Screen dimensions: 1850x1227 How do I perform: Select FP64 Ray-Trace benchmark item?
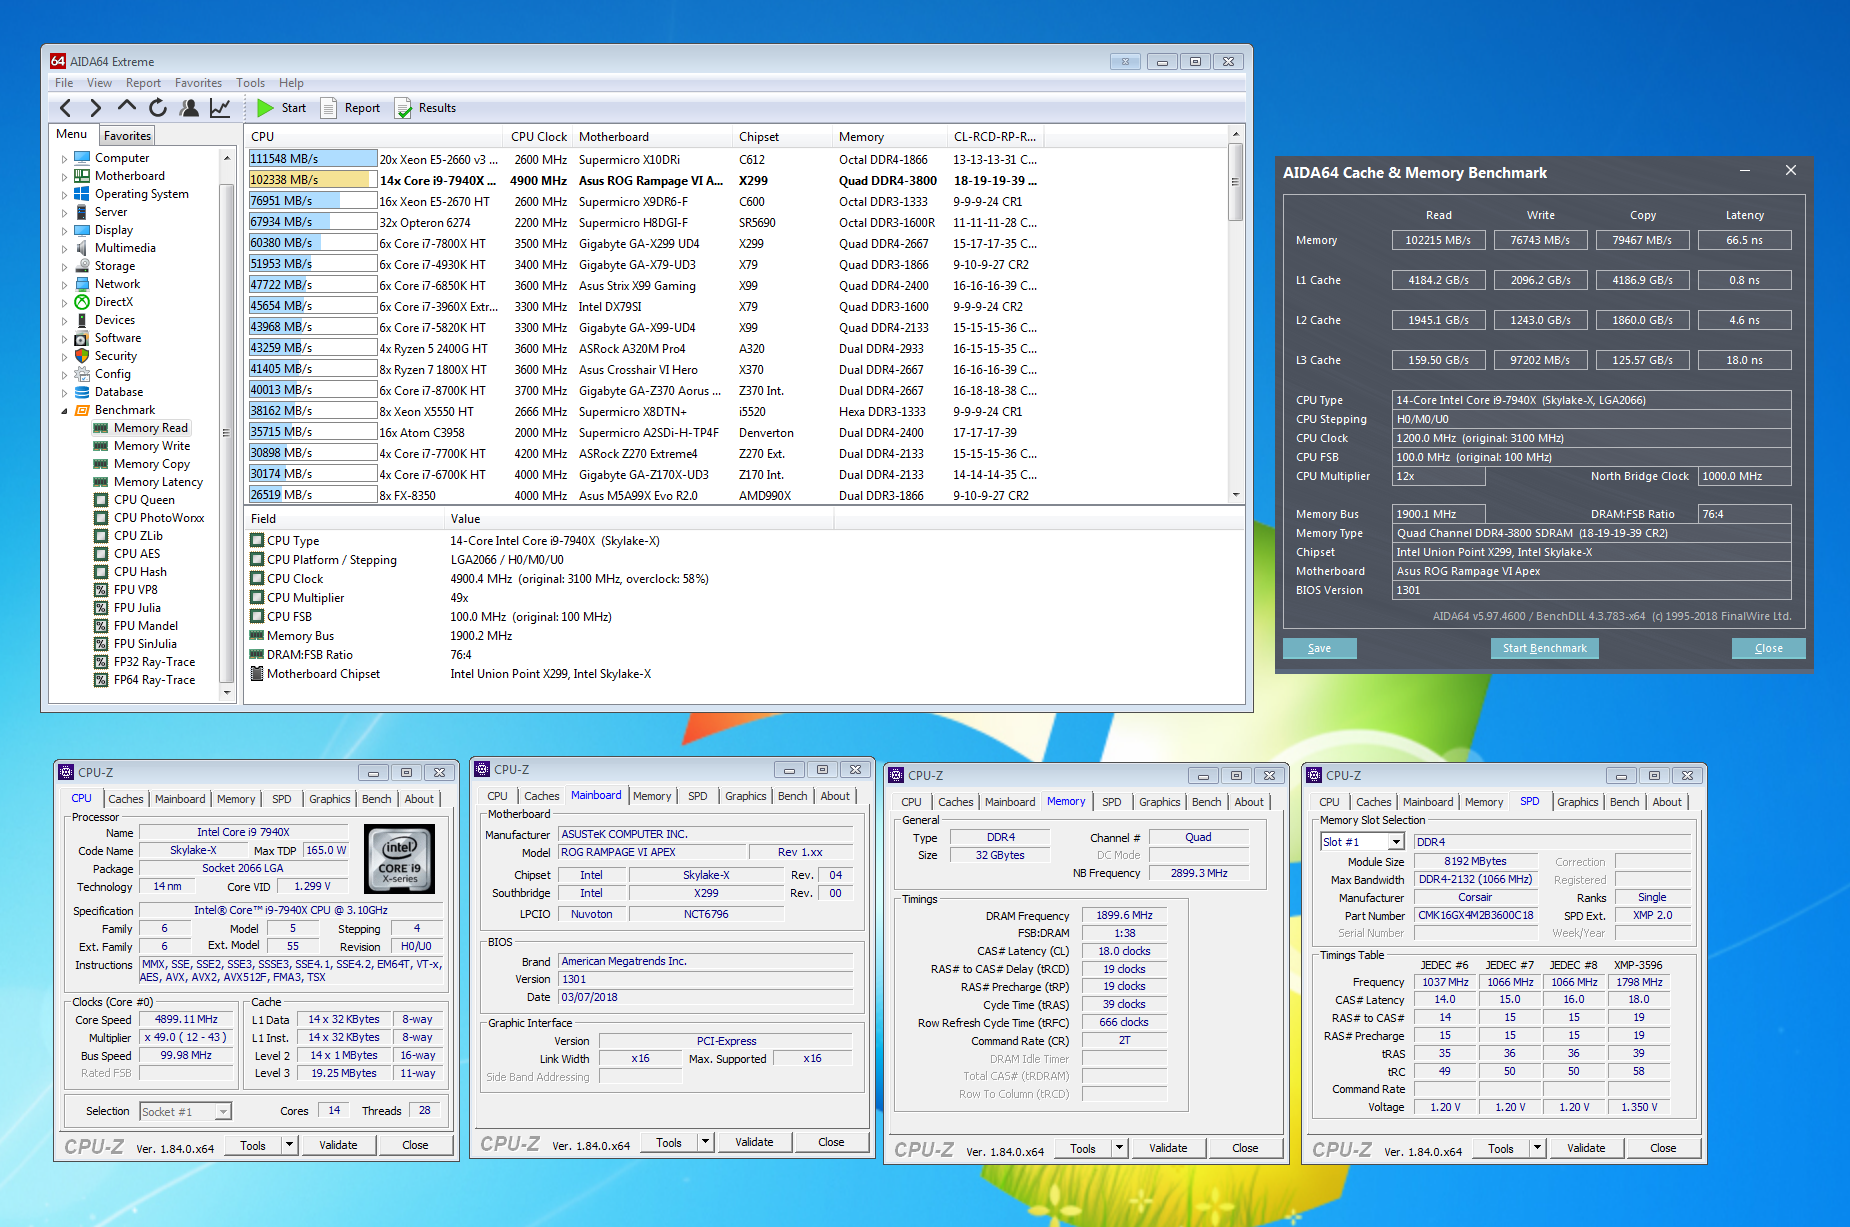click(155, 680)
